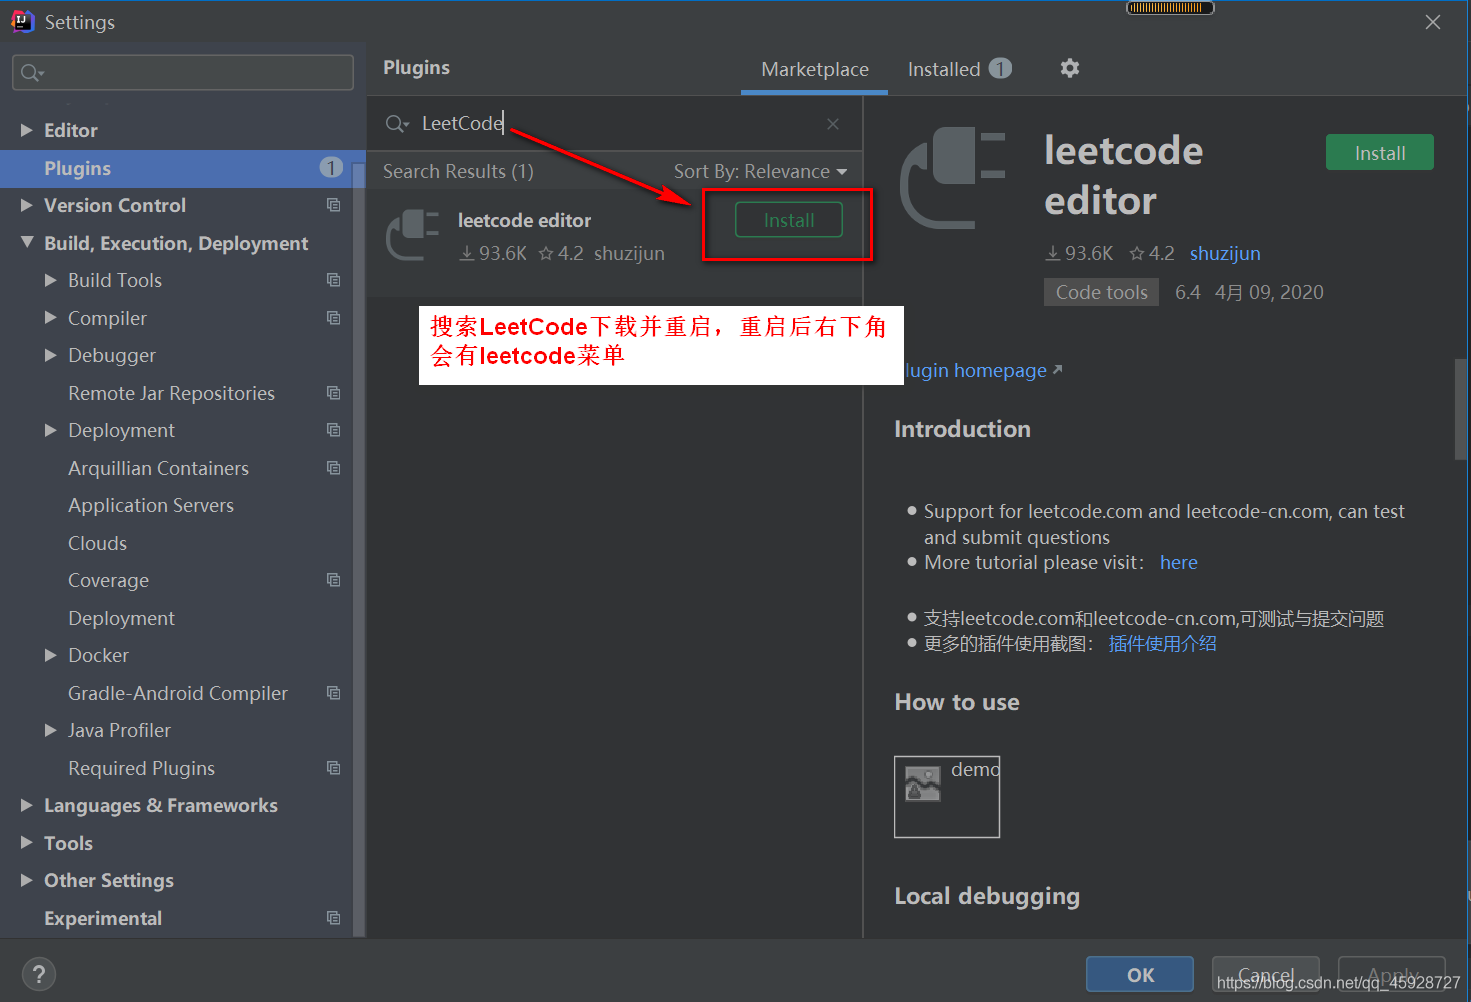This screenshot has height=1002, width=1471.
Task: Click the settings search magnifier icon
Action: tap(32, 73)
